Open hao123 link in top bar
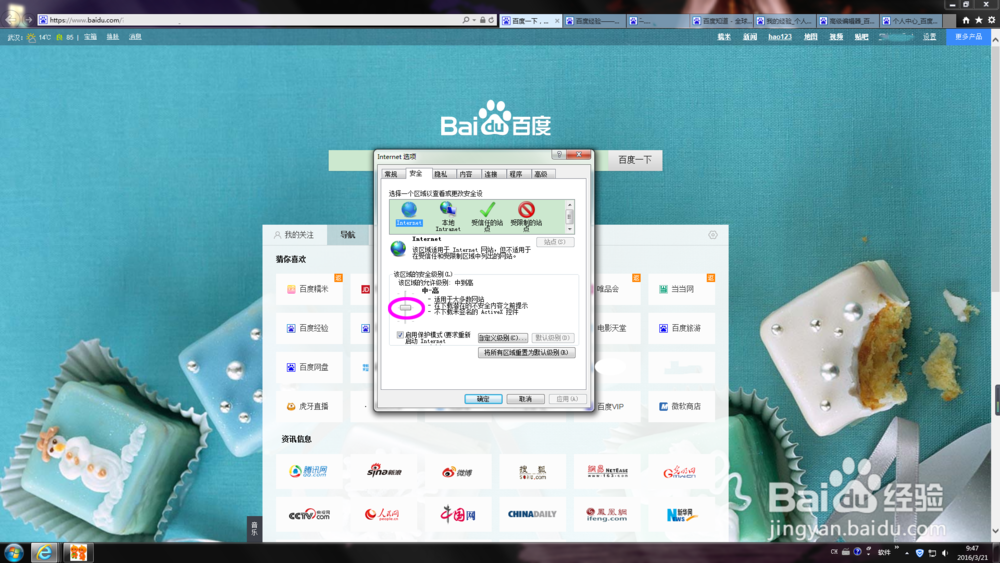 [779, 37]
